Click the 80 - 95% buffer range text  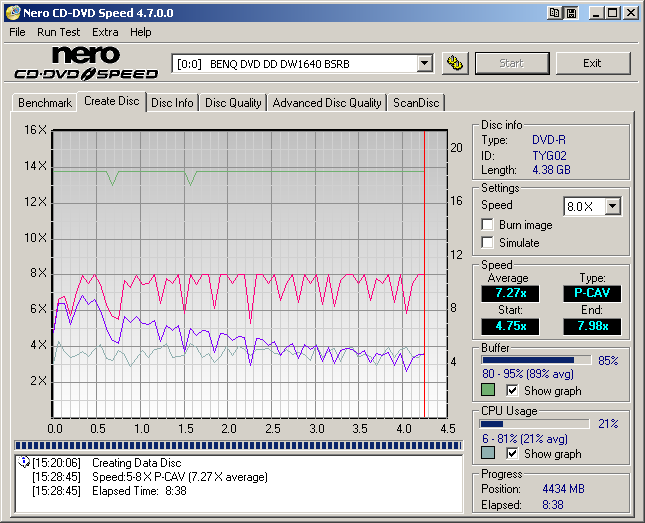coord(528,374)
